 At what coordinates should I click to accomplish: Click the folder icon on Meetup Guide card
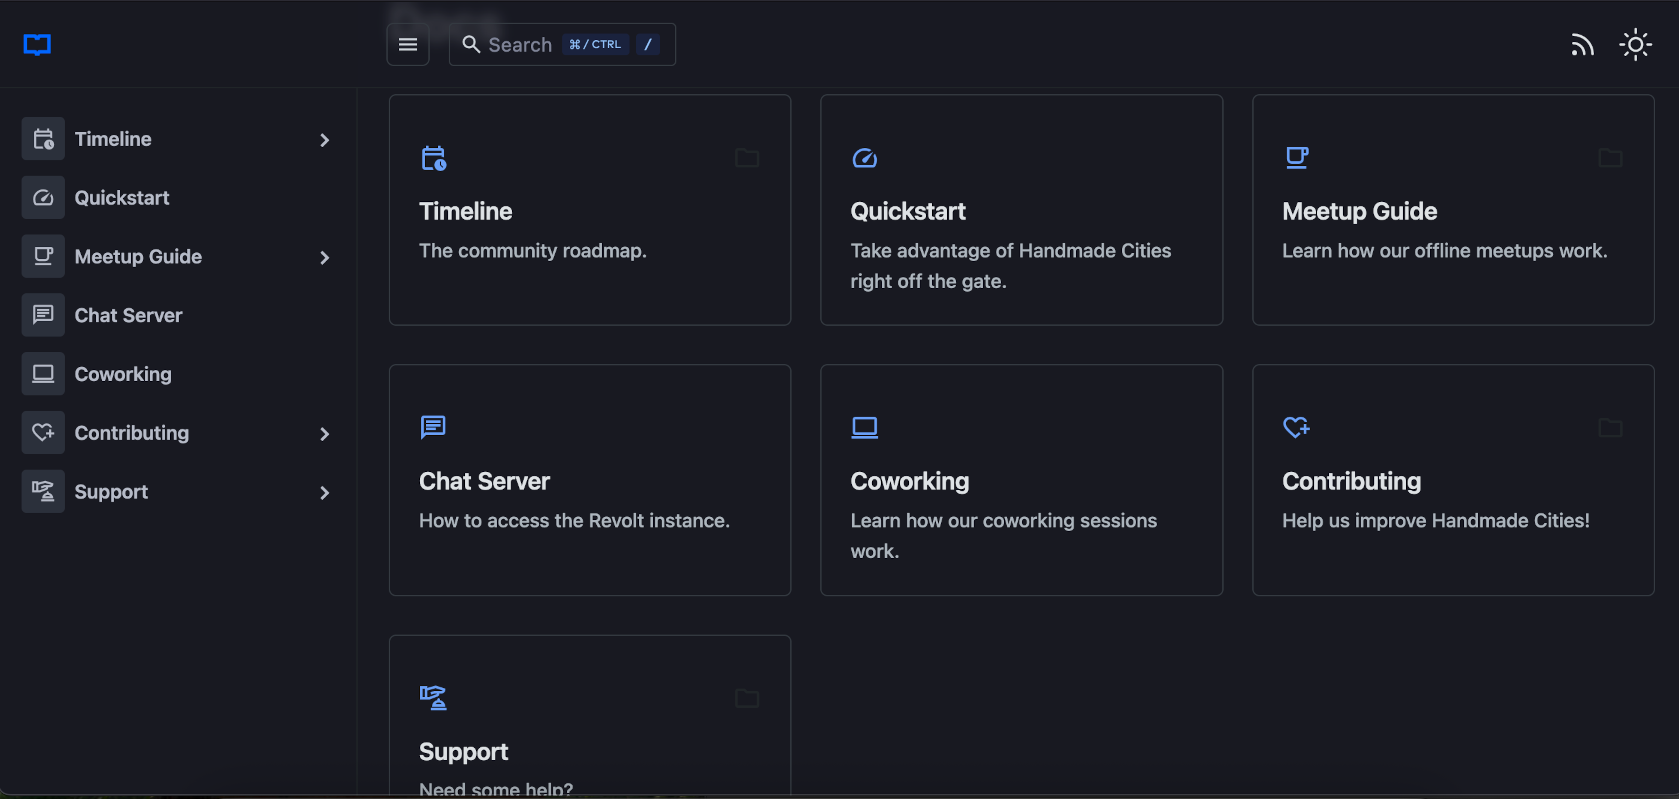pyautogui.click(x=1610, y=158)
